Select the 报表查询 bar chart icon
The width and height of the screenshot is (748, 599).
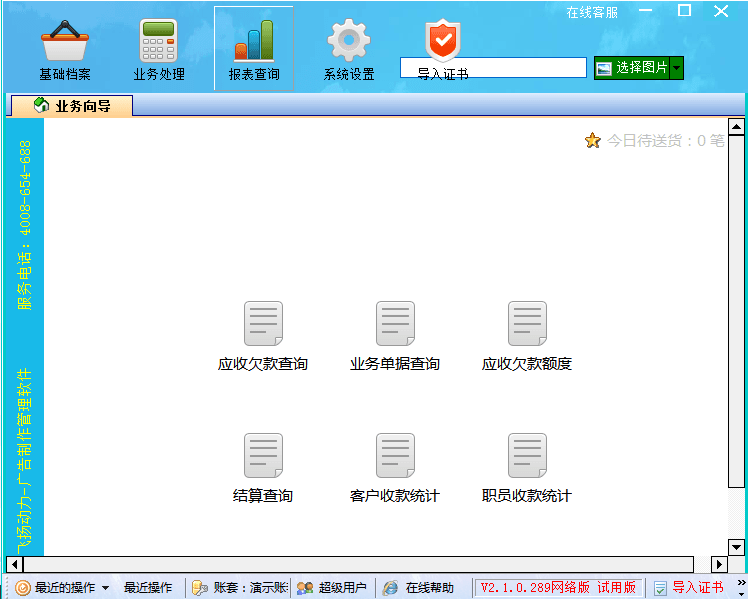click(254, 42)
